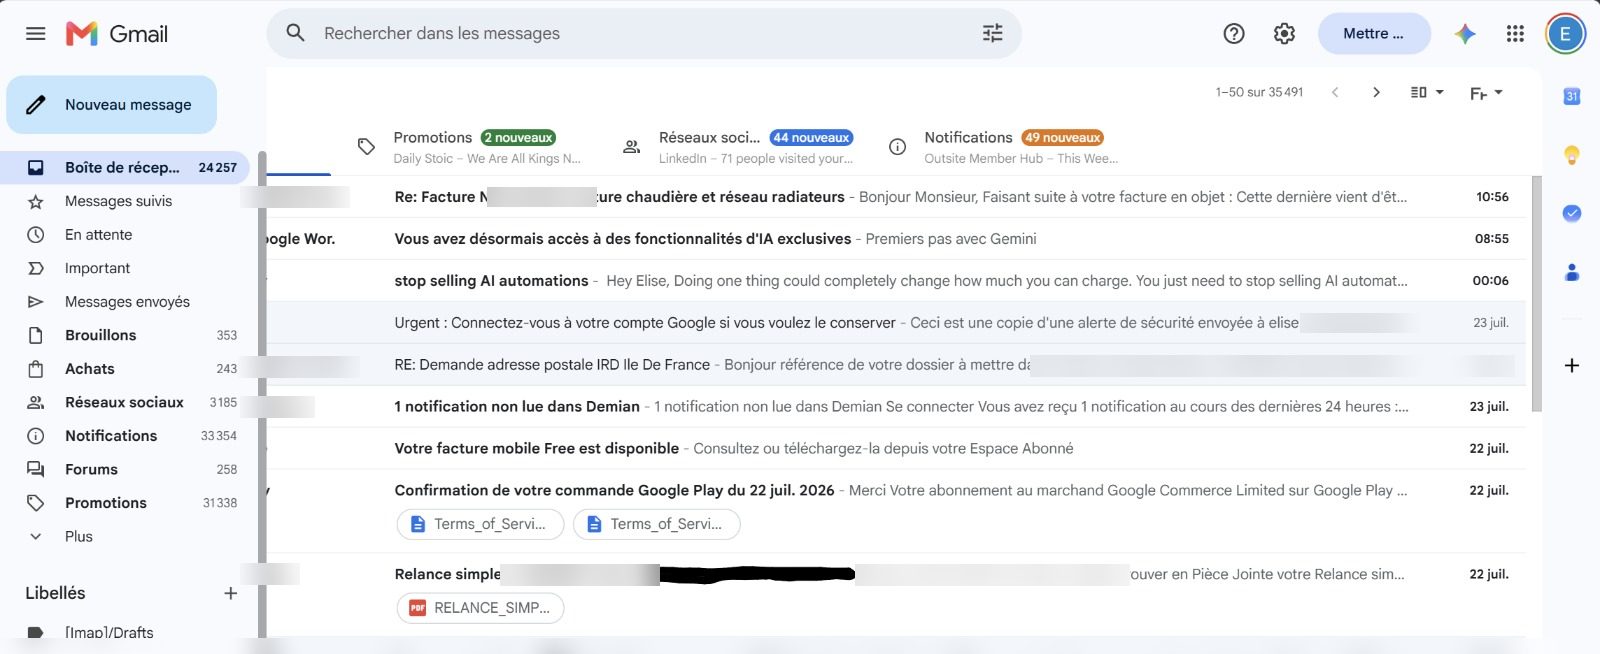1600x654 pixels.
Task: Open the main menu hamburger icon
Action: tap(36, 34)
